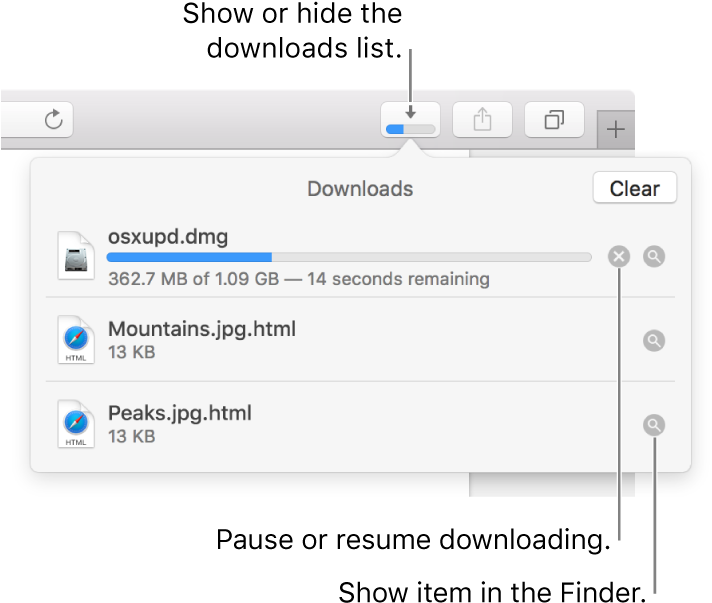712x603 pixels.
Task: Show osxupd.dmg in Finder magnifier
Action: [654, 257]
